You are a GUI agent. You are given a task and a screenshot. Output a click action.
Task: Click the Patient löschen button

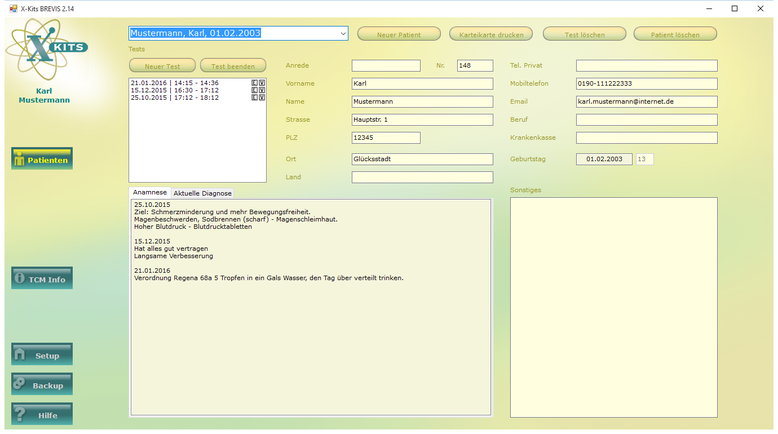(675, 34)
